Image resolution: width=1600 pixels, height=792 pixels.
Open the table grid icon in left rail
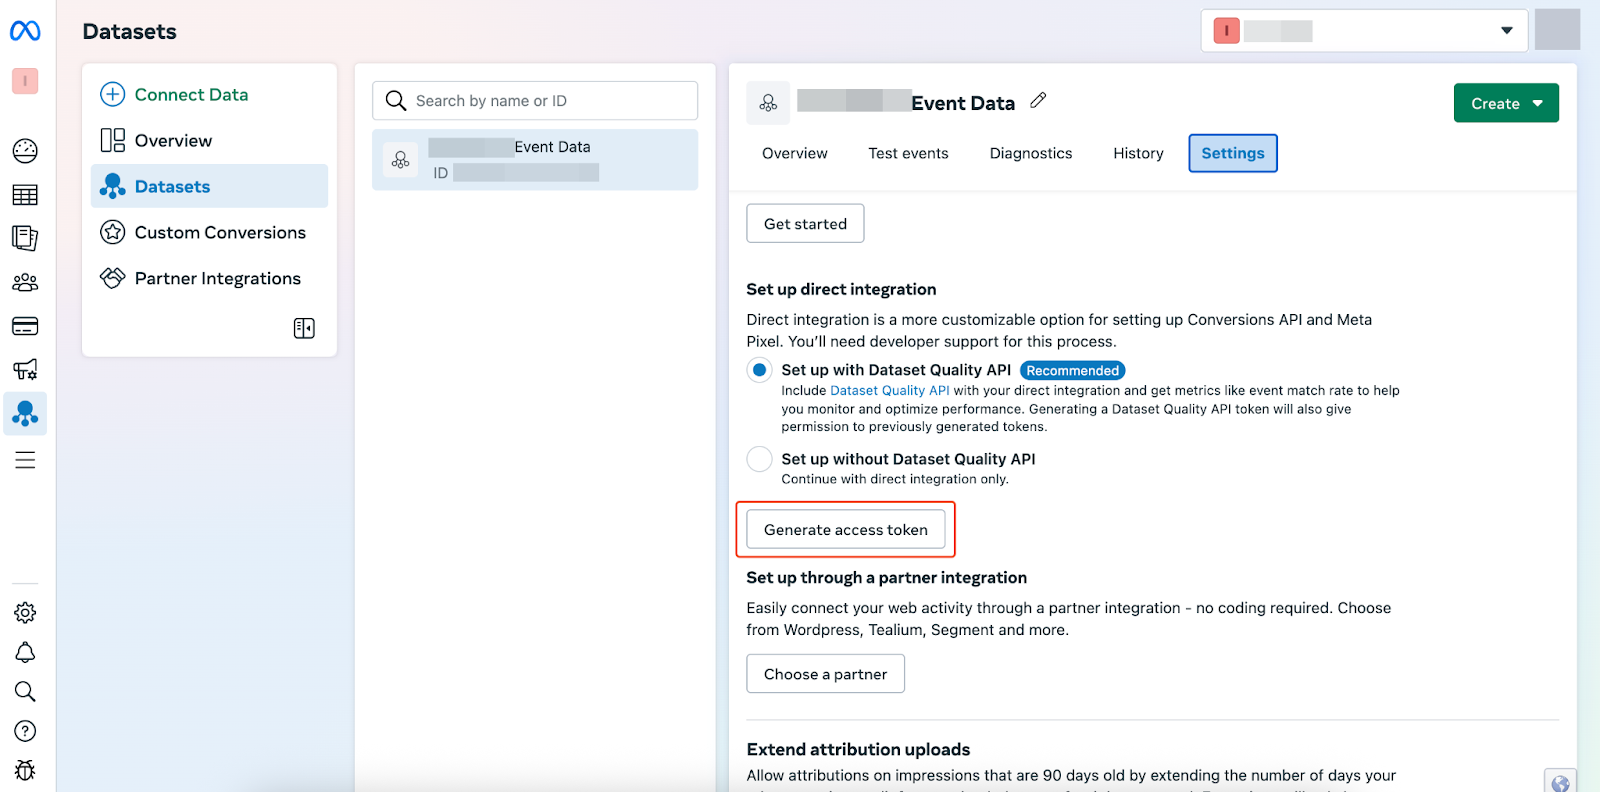[25, 195]
